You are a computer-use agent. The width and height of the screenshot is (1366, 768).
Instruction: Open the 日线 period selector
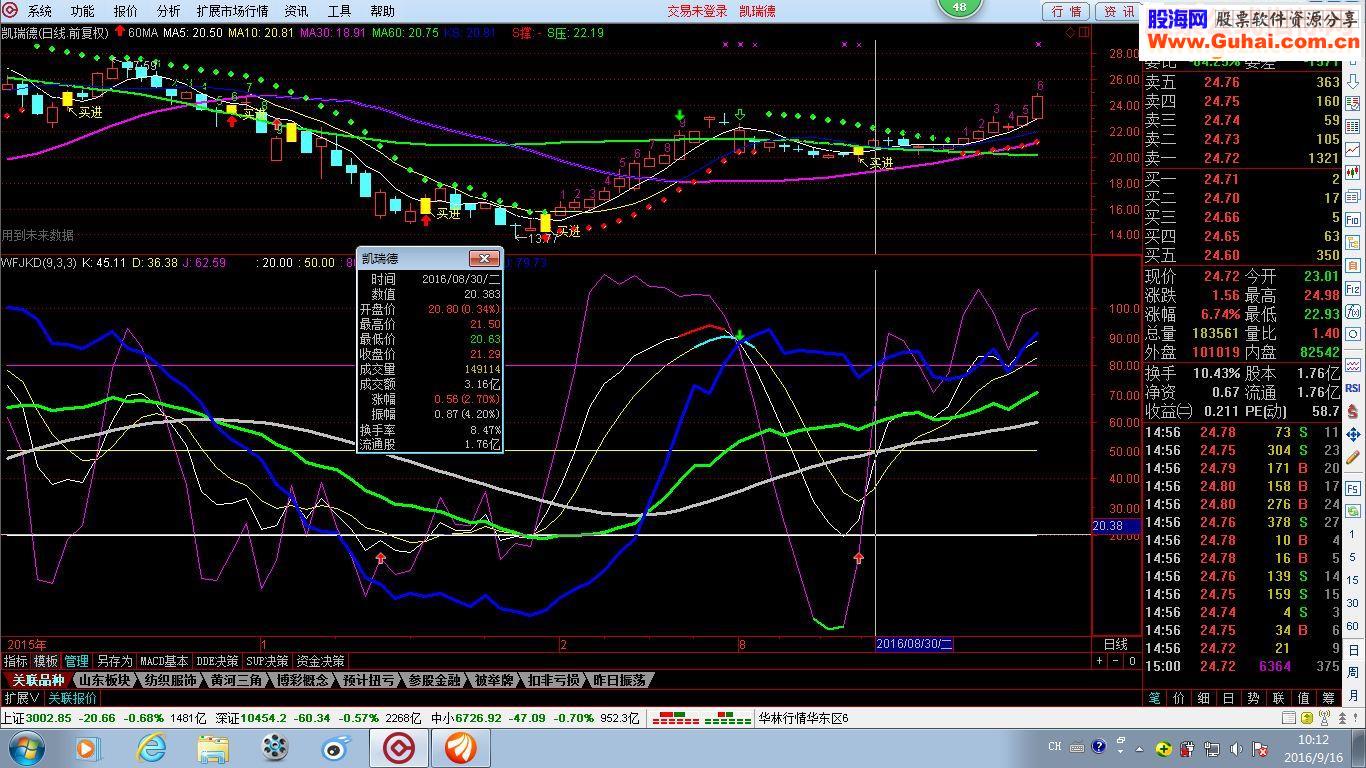pyautogui.click(x=1115, y=644)
